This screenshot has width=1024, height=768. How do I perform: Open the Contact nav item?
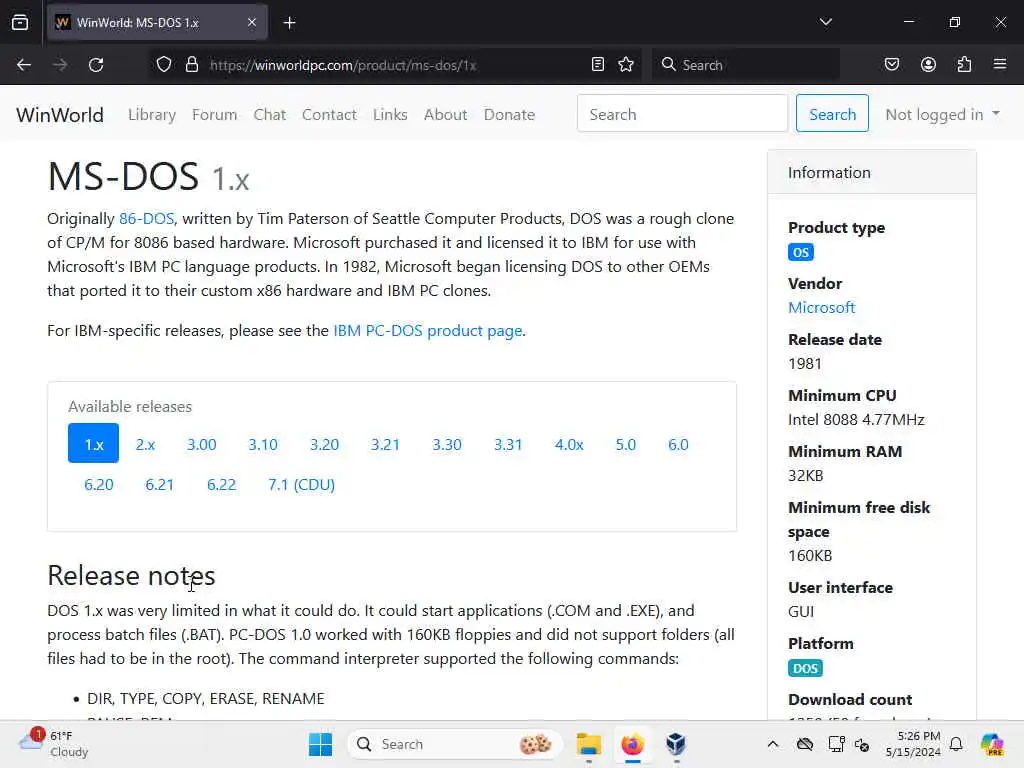[x=329, y=115]
